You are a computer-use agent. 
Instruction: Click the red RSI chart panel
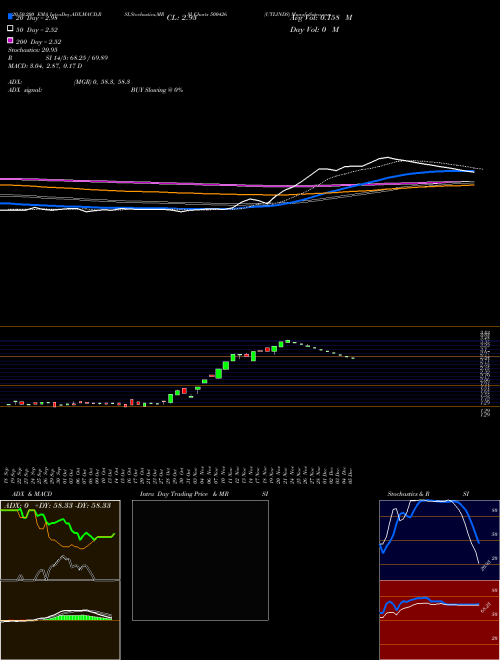(x=439, y=620)
